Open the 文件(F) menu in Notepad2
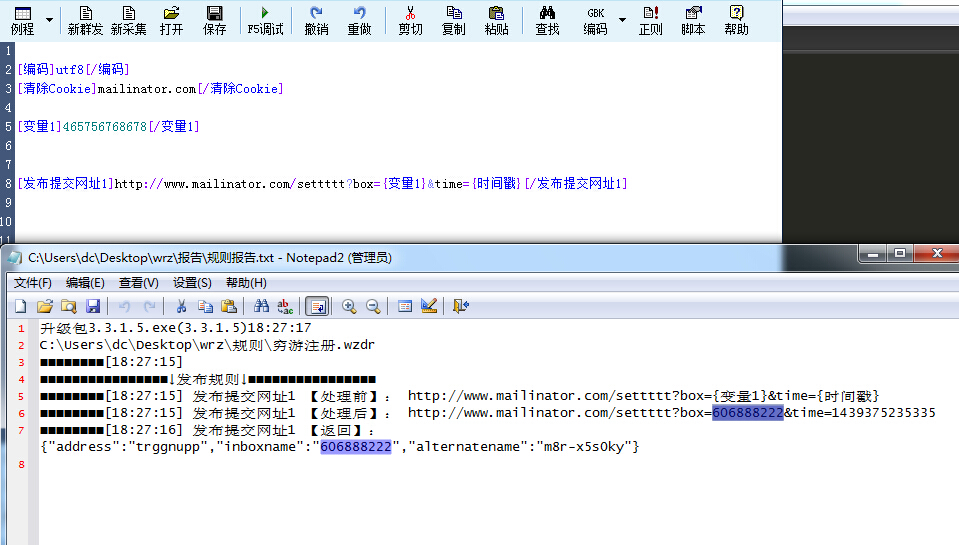 tap(33, 283)
